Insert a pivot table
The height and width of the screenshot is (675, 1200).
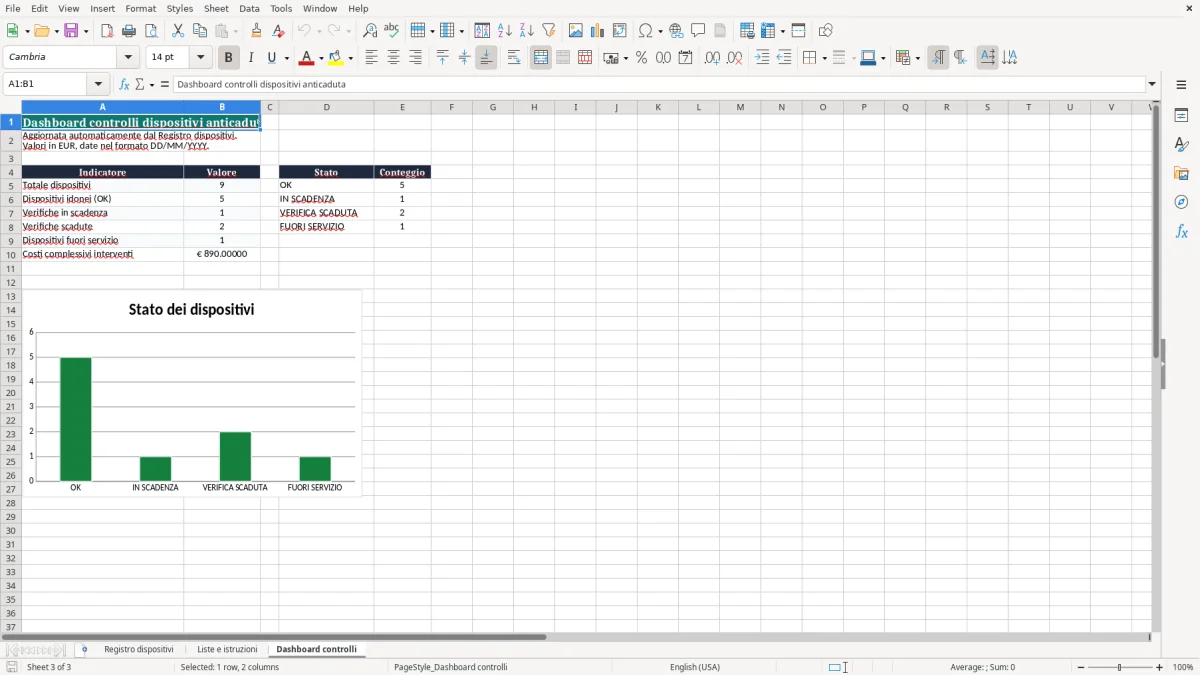pos(620,31)
